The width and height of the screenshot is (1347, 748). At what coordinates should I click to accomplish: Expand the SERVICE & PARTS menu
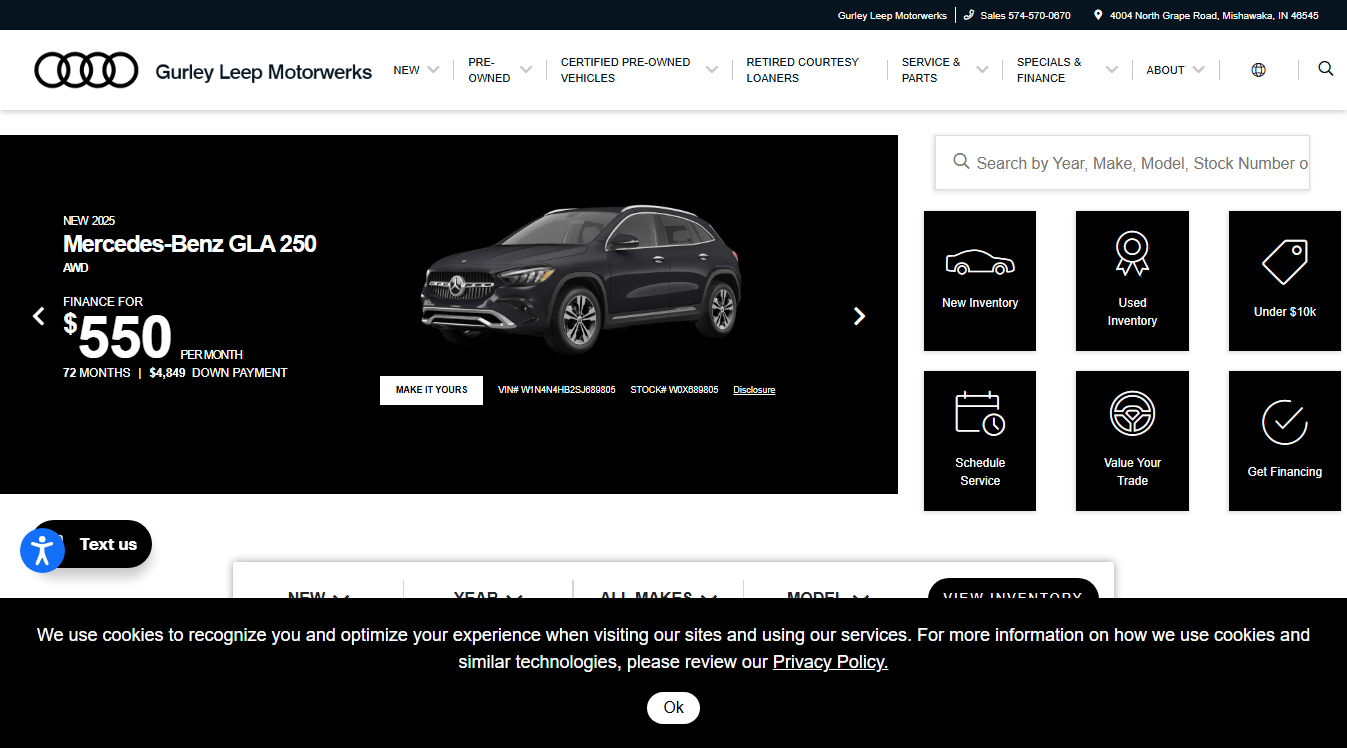click(x=945, y=70)
